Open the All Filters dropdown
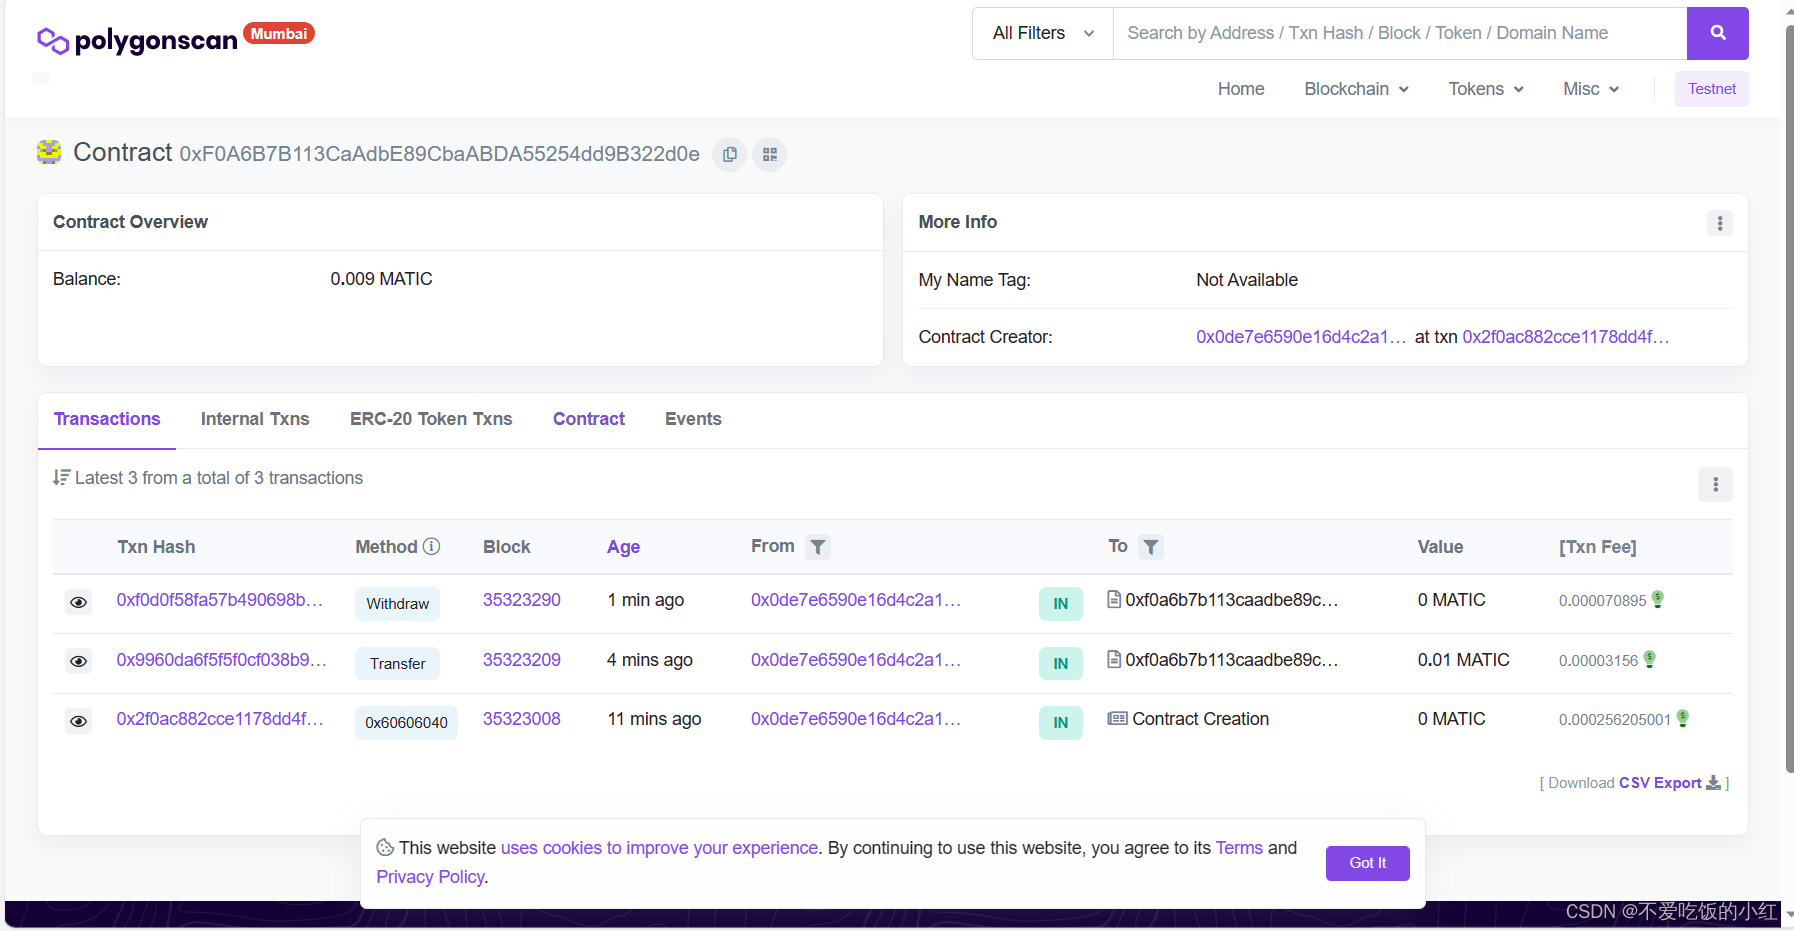The image size is (1794, 931). 1043,33
